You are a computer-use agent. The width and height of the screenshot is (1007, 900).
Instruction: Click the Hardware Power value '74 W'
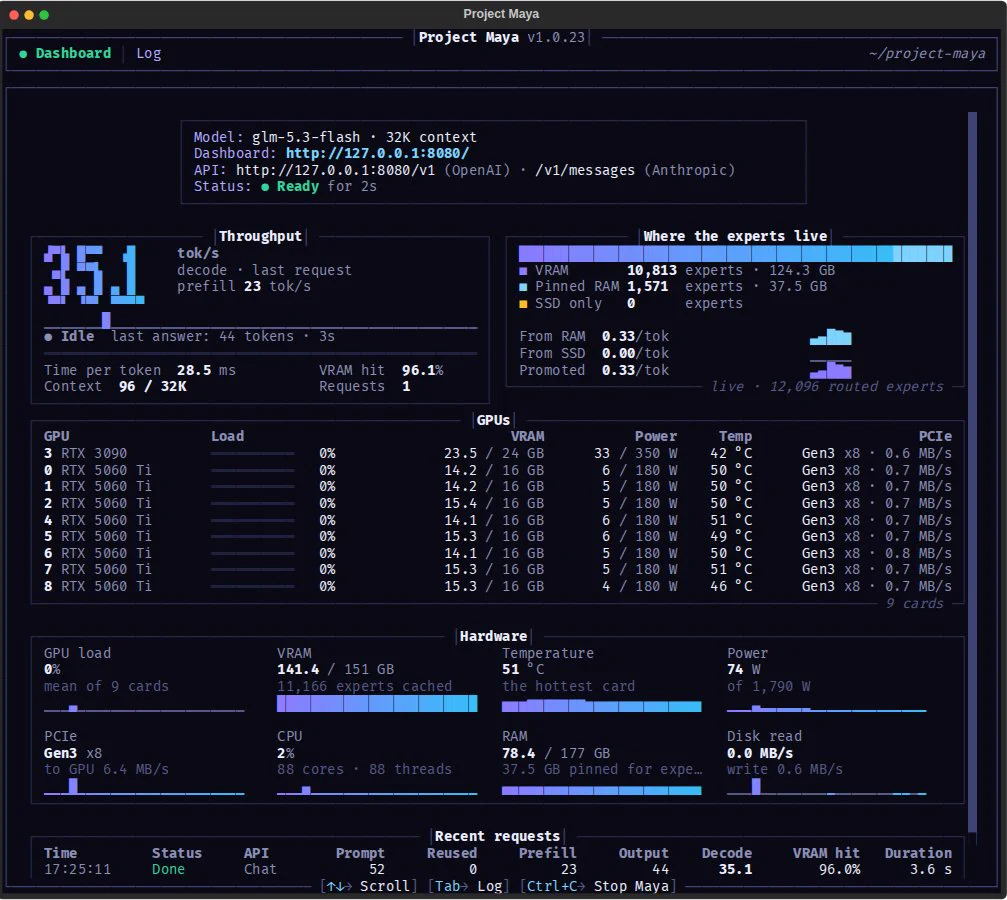(744, 669)
